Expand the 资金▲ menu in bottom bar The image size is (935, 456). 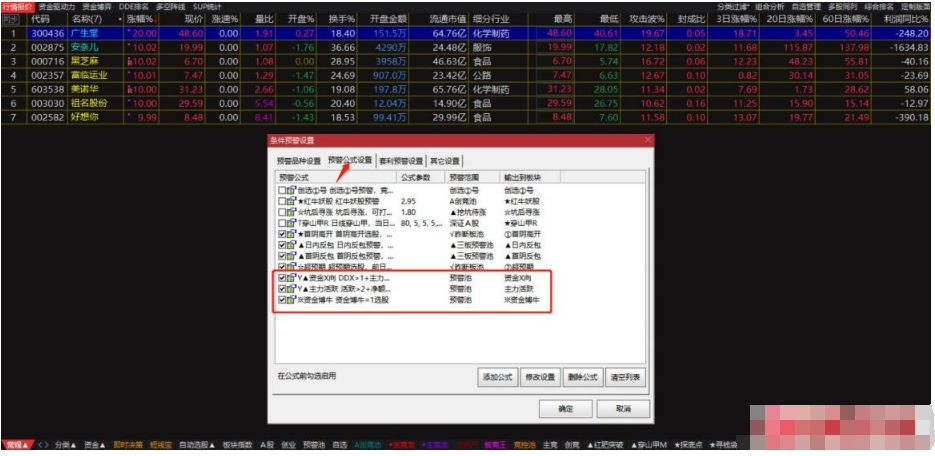pyautogui.click(x=95, y=444)
